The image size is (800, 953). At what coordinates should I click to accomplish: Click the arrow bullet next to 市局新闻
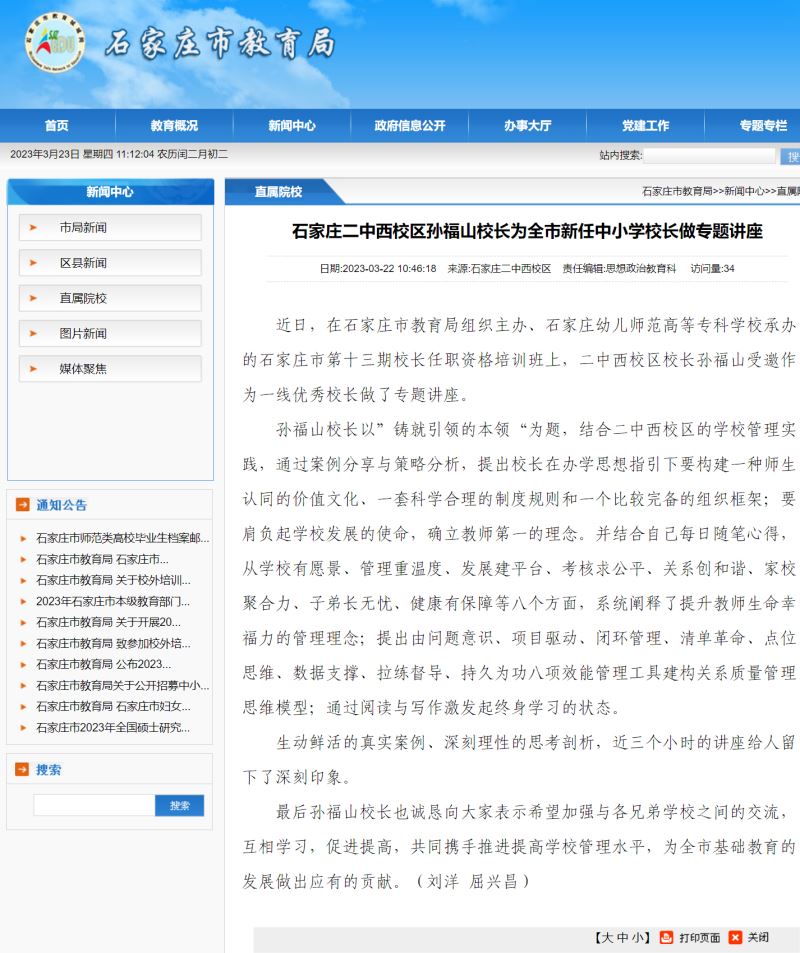click(33, 228)
